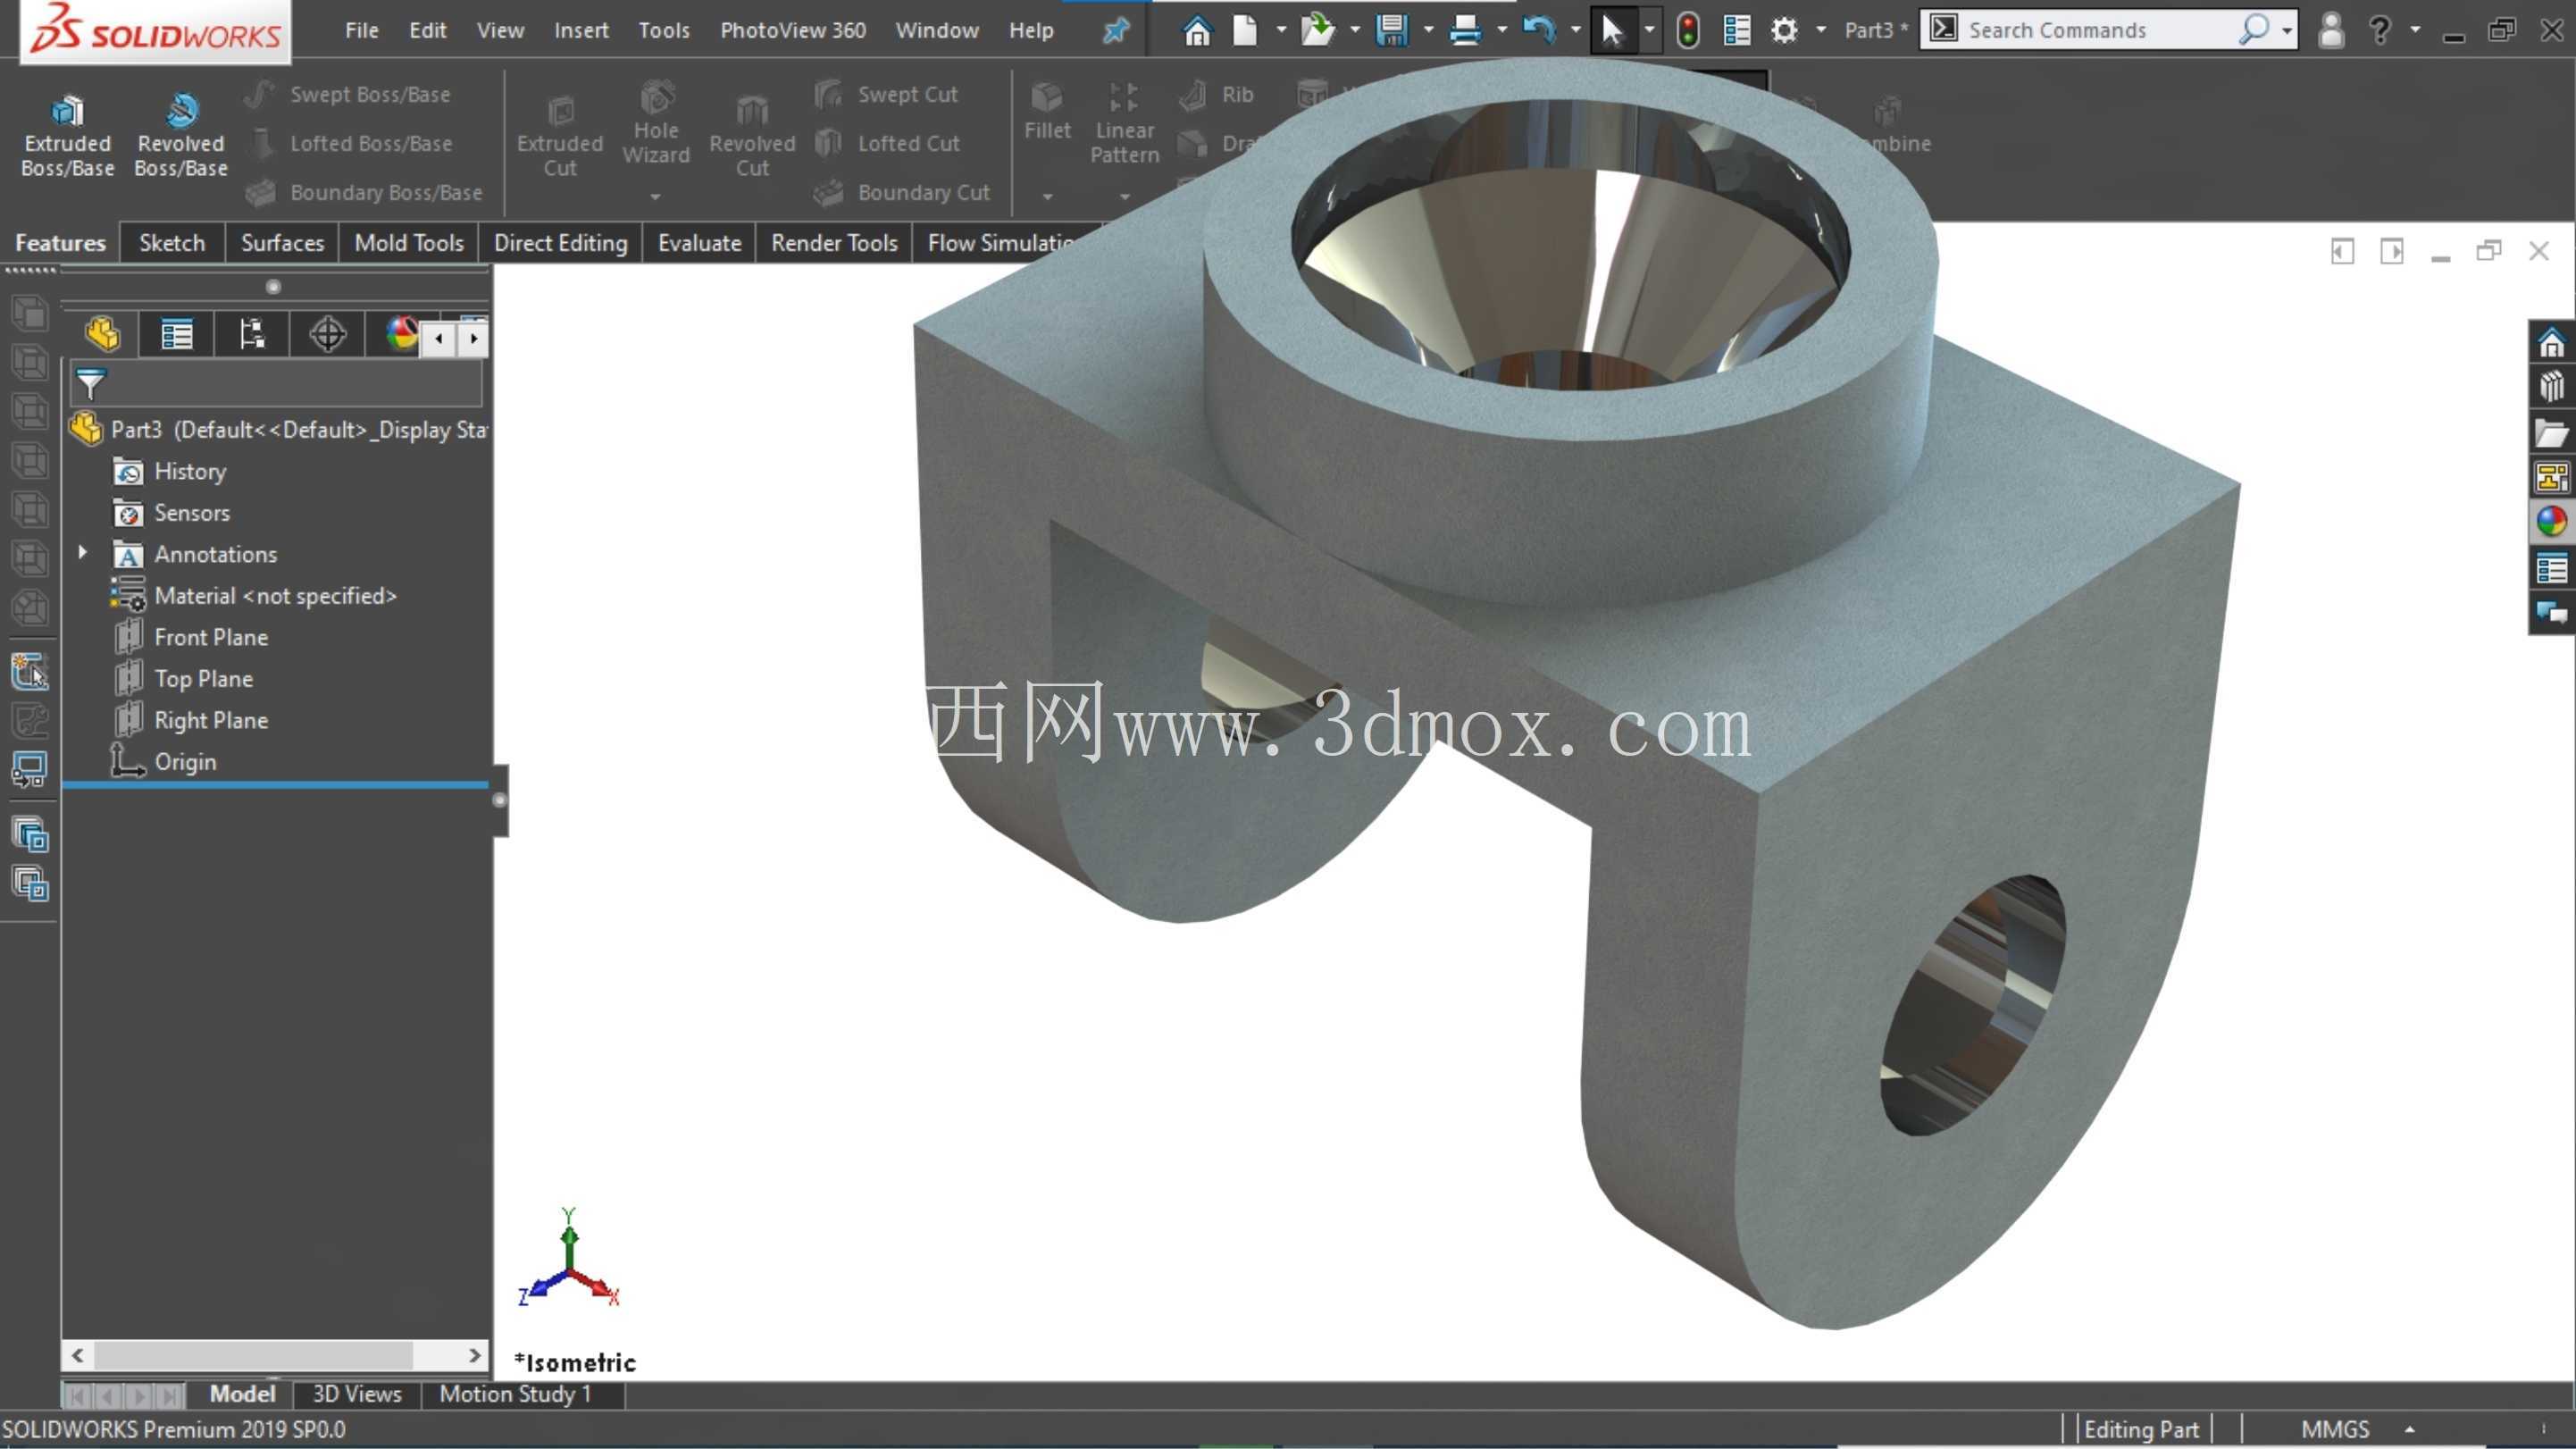
Task: Click the feature tree horizontal scrollbar
Action: (x=276, y=1356)
